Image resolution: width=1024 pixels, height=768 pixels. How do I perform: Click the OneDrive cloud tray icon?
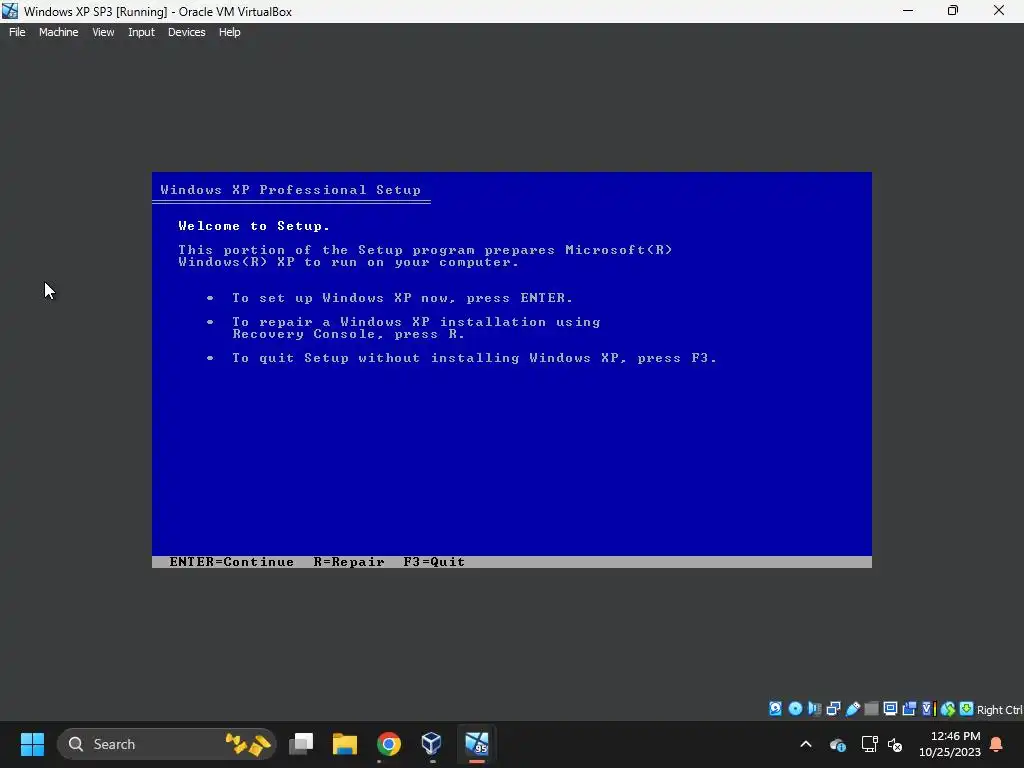click(838, 744)
